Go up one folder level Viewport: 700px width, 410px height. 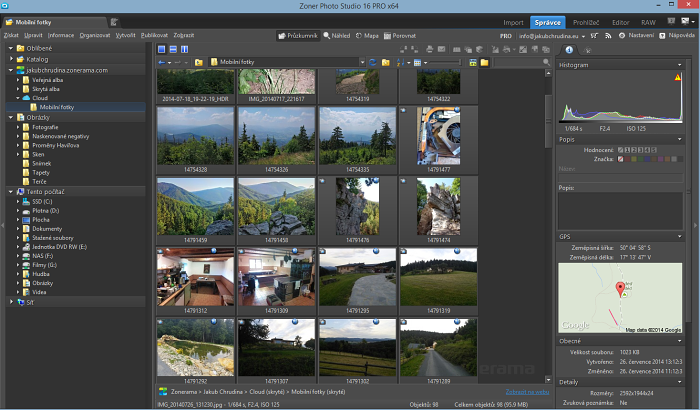[x=199, y=63]
